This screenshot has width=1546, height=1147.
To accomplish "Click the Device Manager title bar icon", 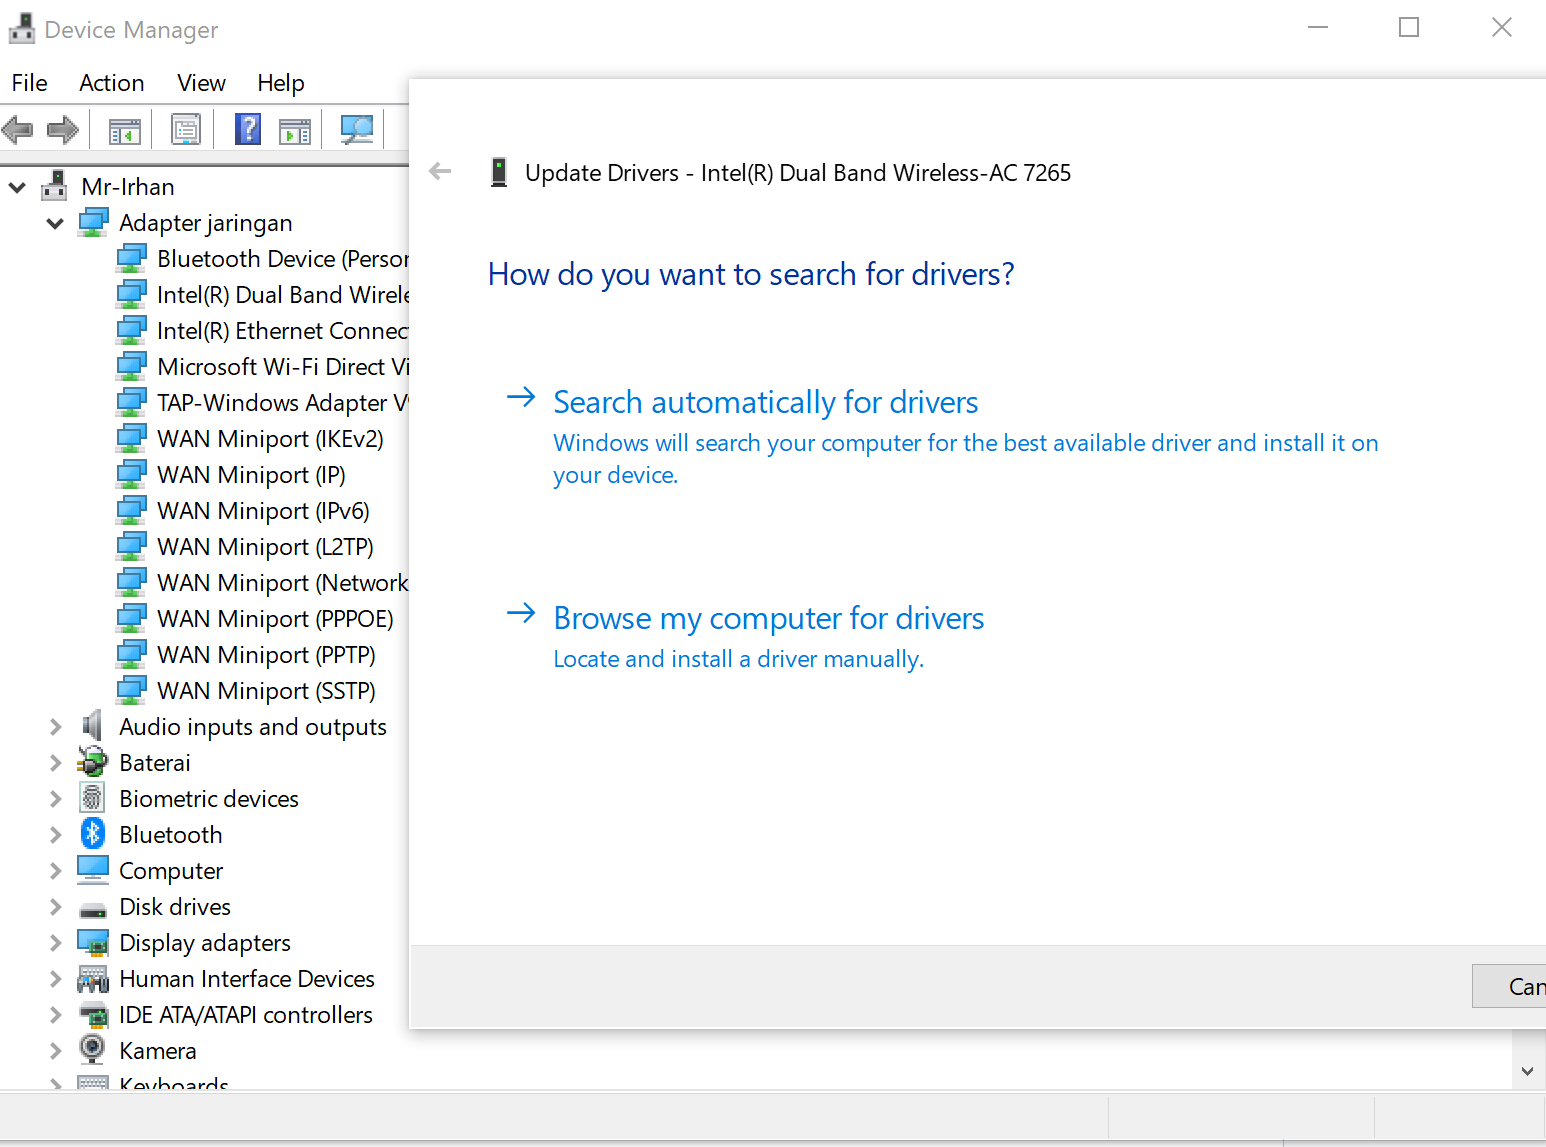I will click(21, 29).
